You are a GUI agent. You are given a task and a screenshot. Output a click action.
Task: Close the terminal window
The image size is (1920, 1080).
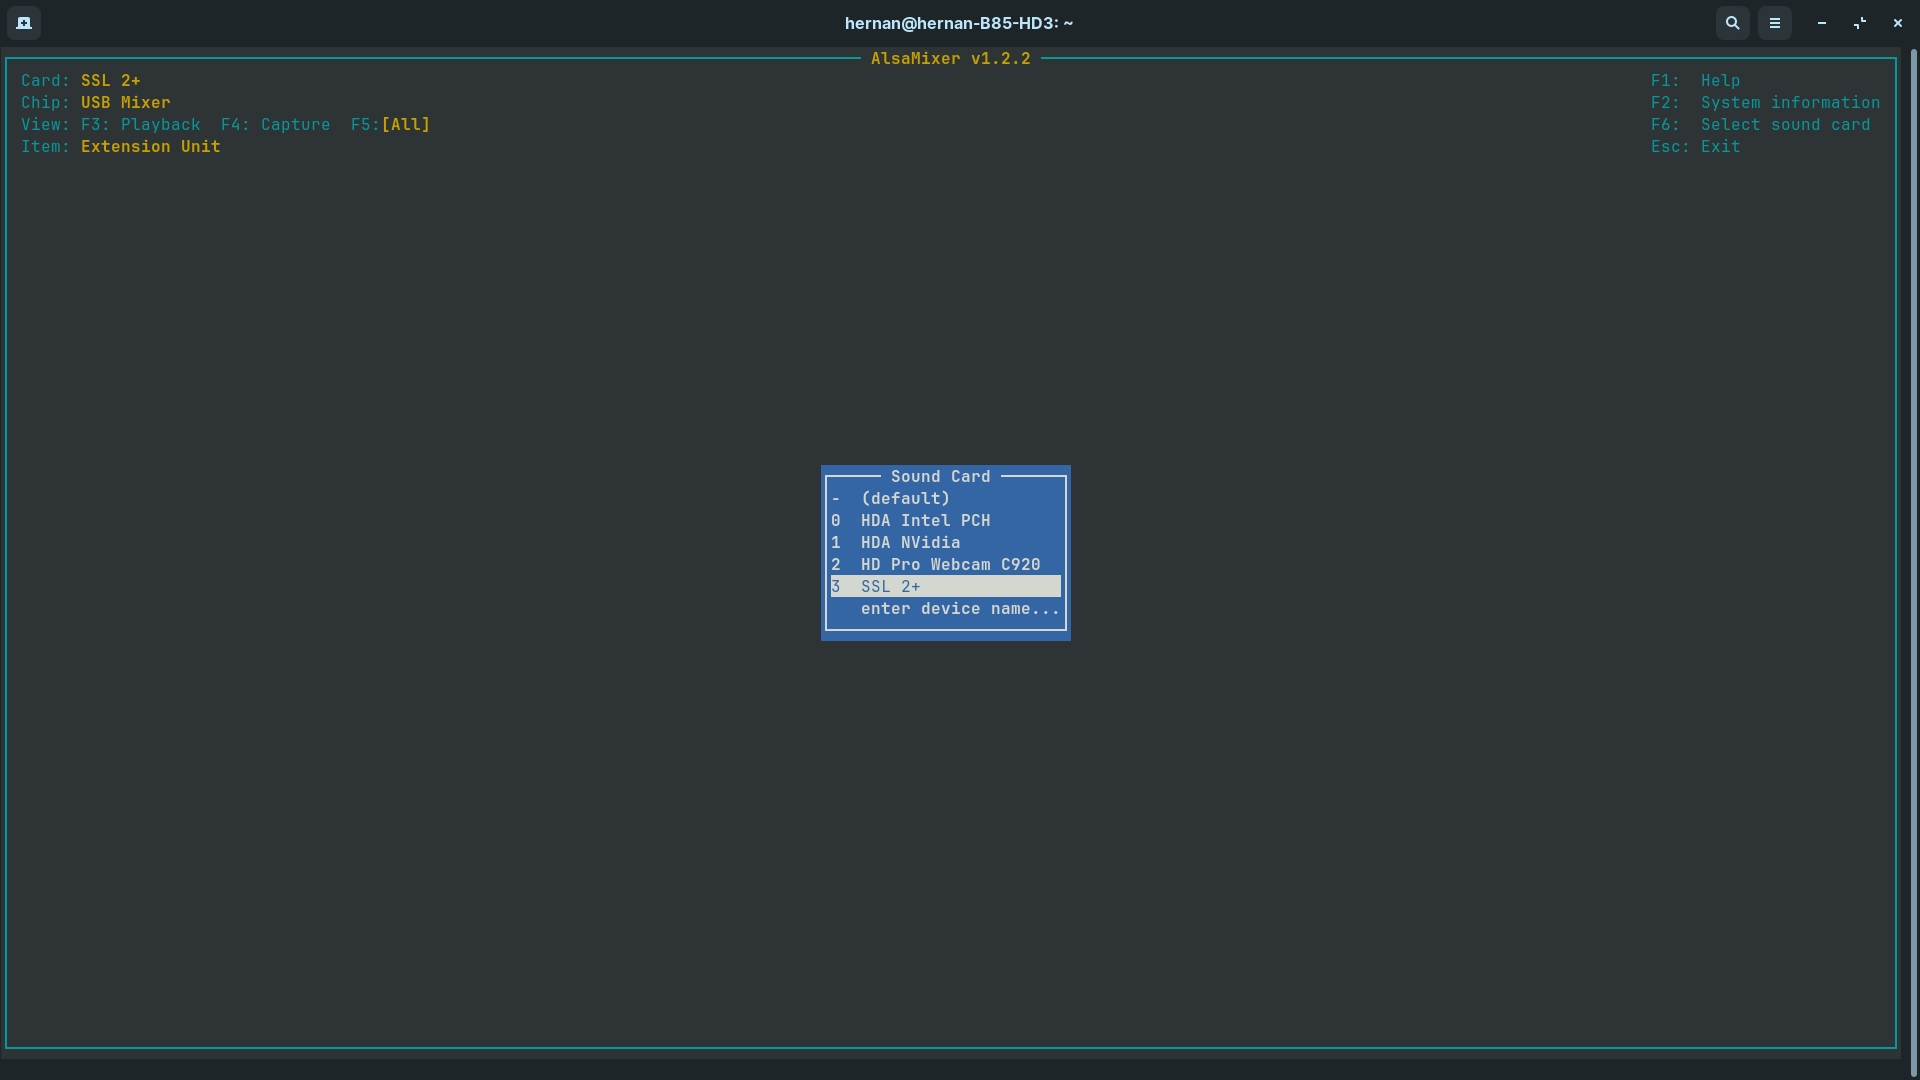pyautogui.click(x=1898, y=23)
